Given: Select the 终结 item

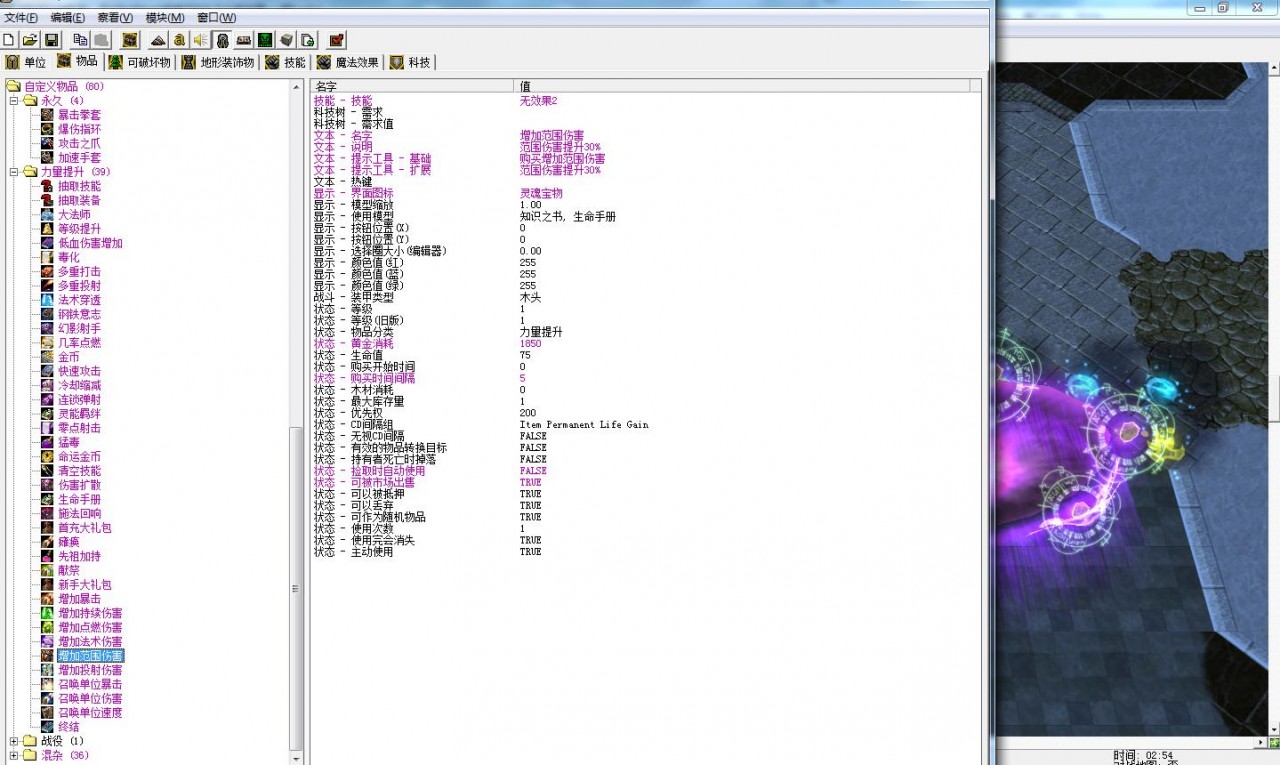Looking at the screenshot, I should [68, 727].
